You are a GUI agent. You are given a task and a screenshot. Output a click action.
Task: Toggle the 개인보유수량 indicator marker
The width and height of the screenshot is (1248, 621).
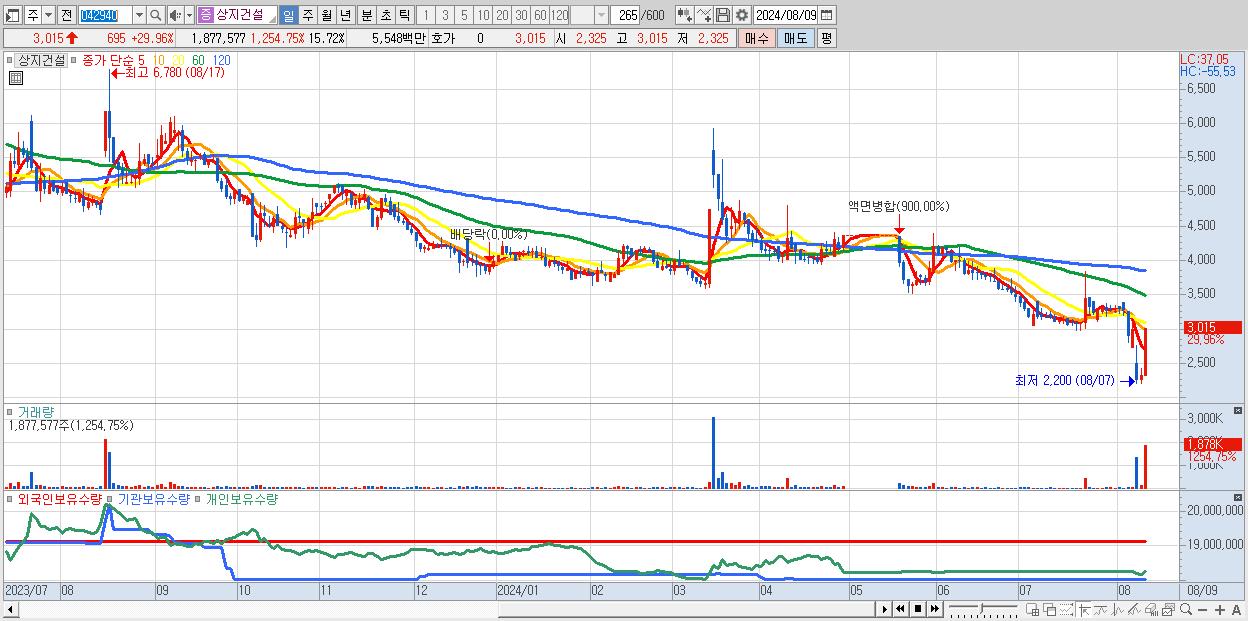[x=198, y=498]
